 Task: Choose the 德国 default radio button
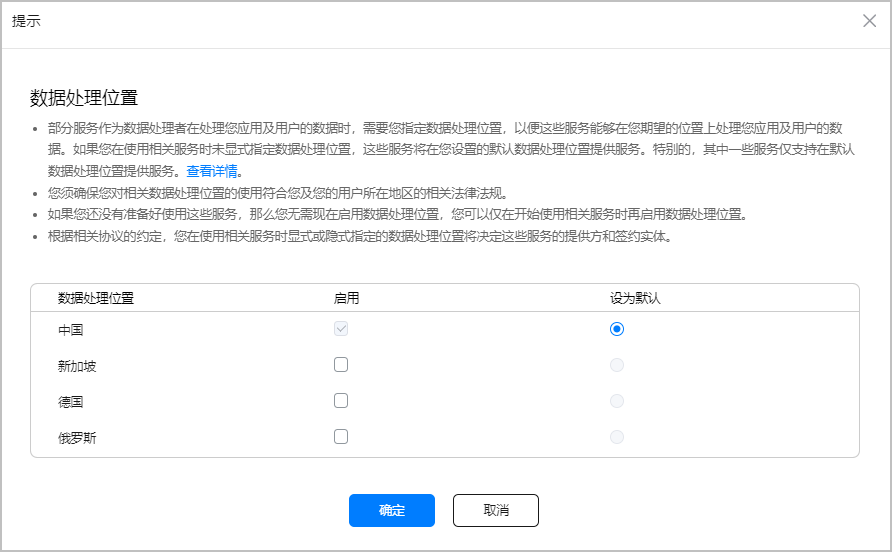click(617, 401)
